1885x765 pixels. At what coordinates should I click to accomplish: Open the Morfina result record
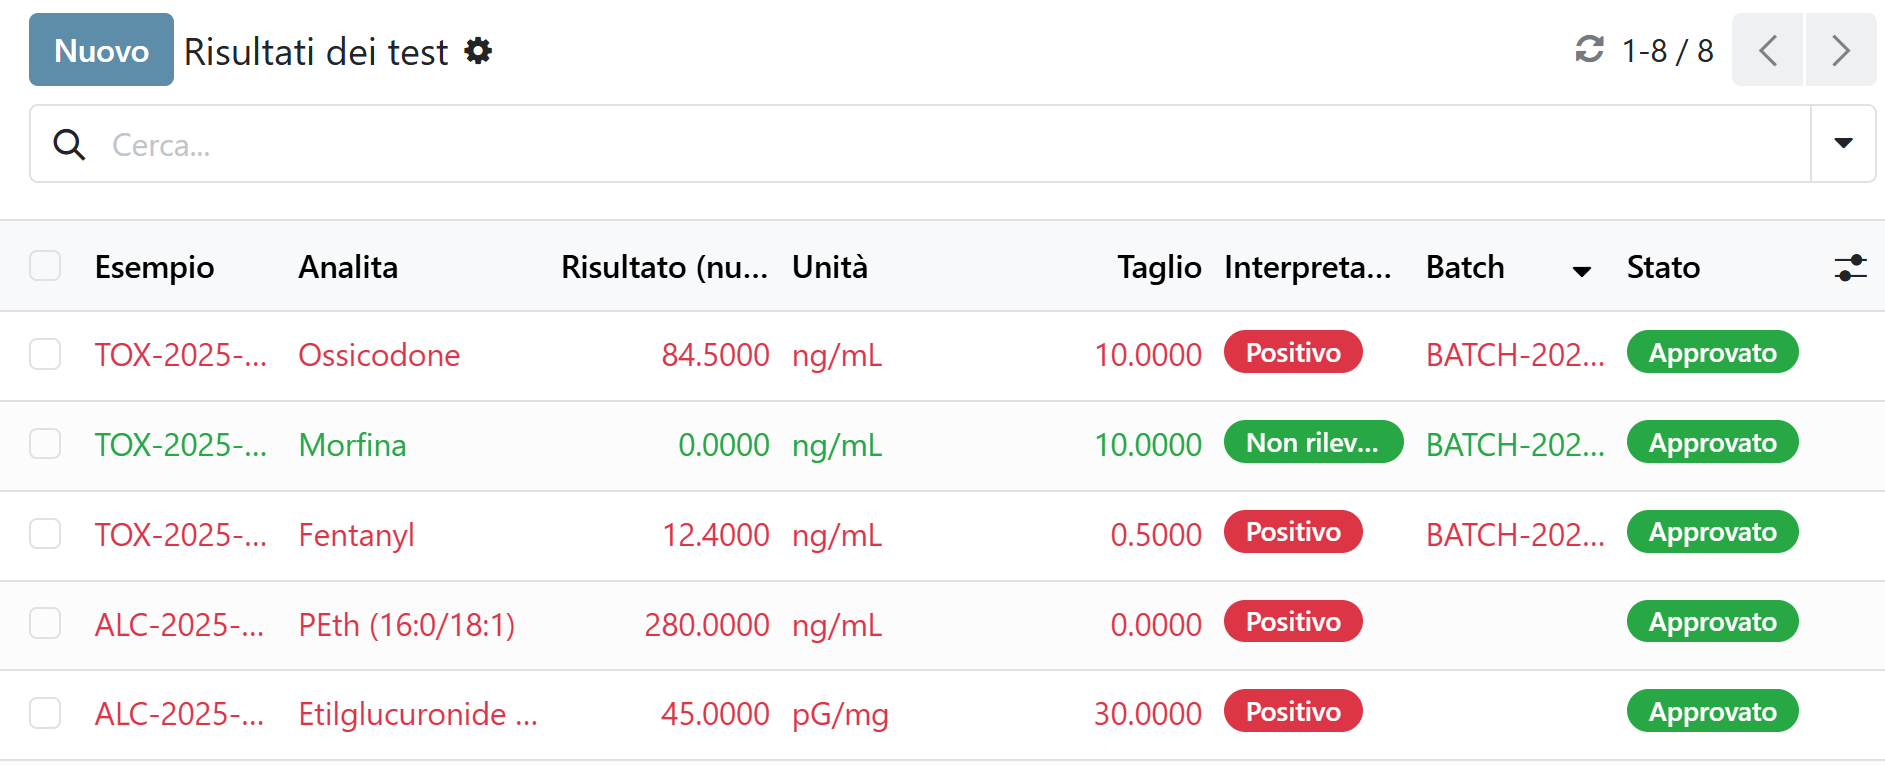tap(352, 445)
